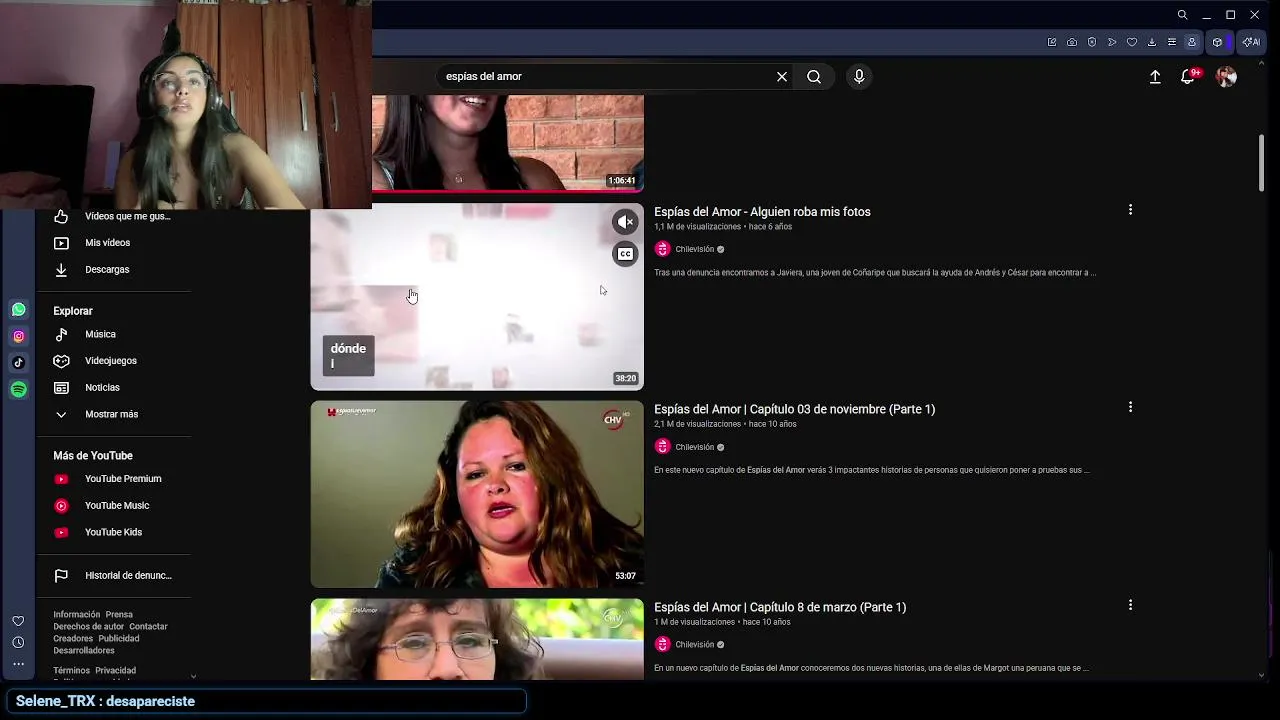The width and height of the screenshot is (1280, 720).
Task: Open Chilevisión channel under Capítulo 8 de marzo
Action: pyautogui.click(x=694, y=645)
